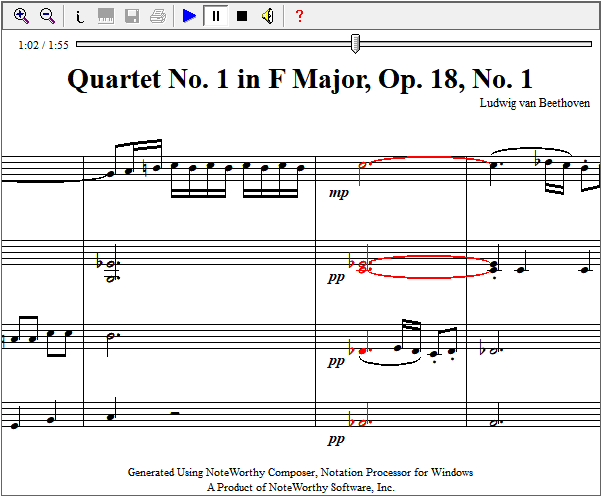The image size is (602, 497).
Task: Click the pp marking under the bottom staff
Action: [336, 439]
